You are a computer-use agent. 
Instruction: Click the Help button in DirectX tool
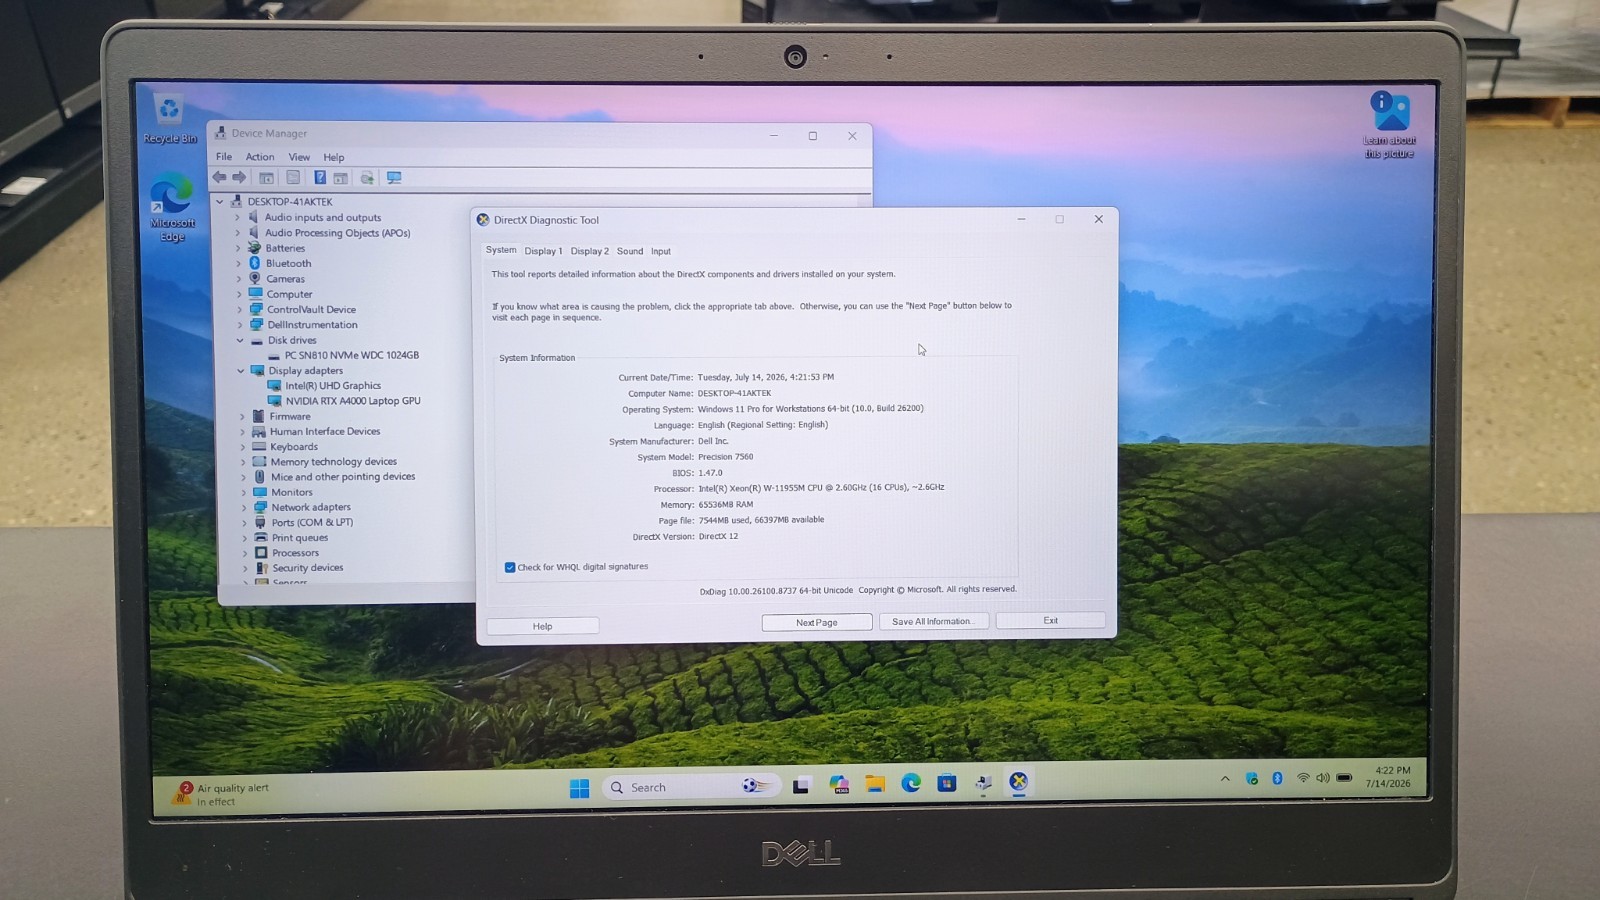click(543, 626)
